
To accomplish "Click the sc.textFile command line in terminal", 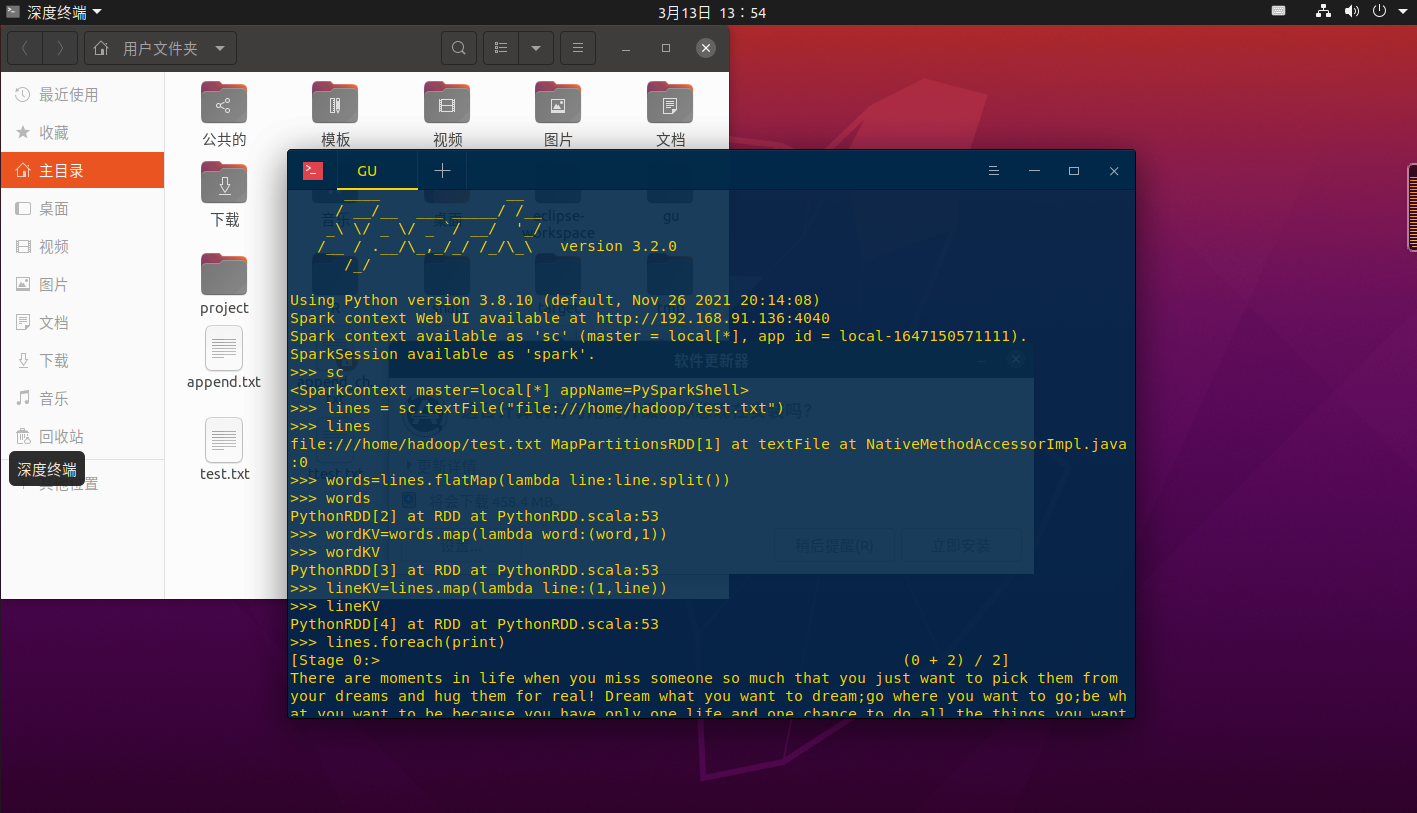I will pyautogui.click(x=537, y=408).
